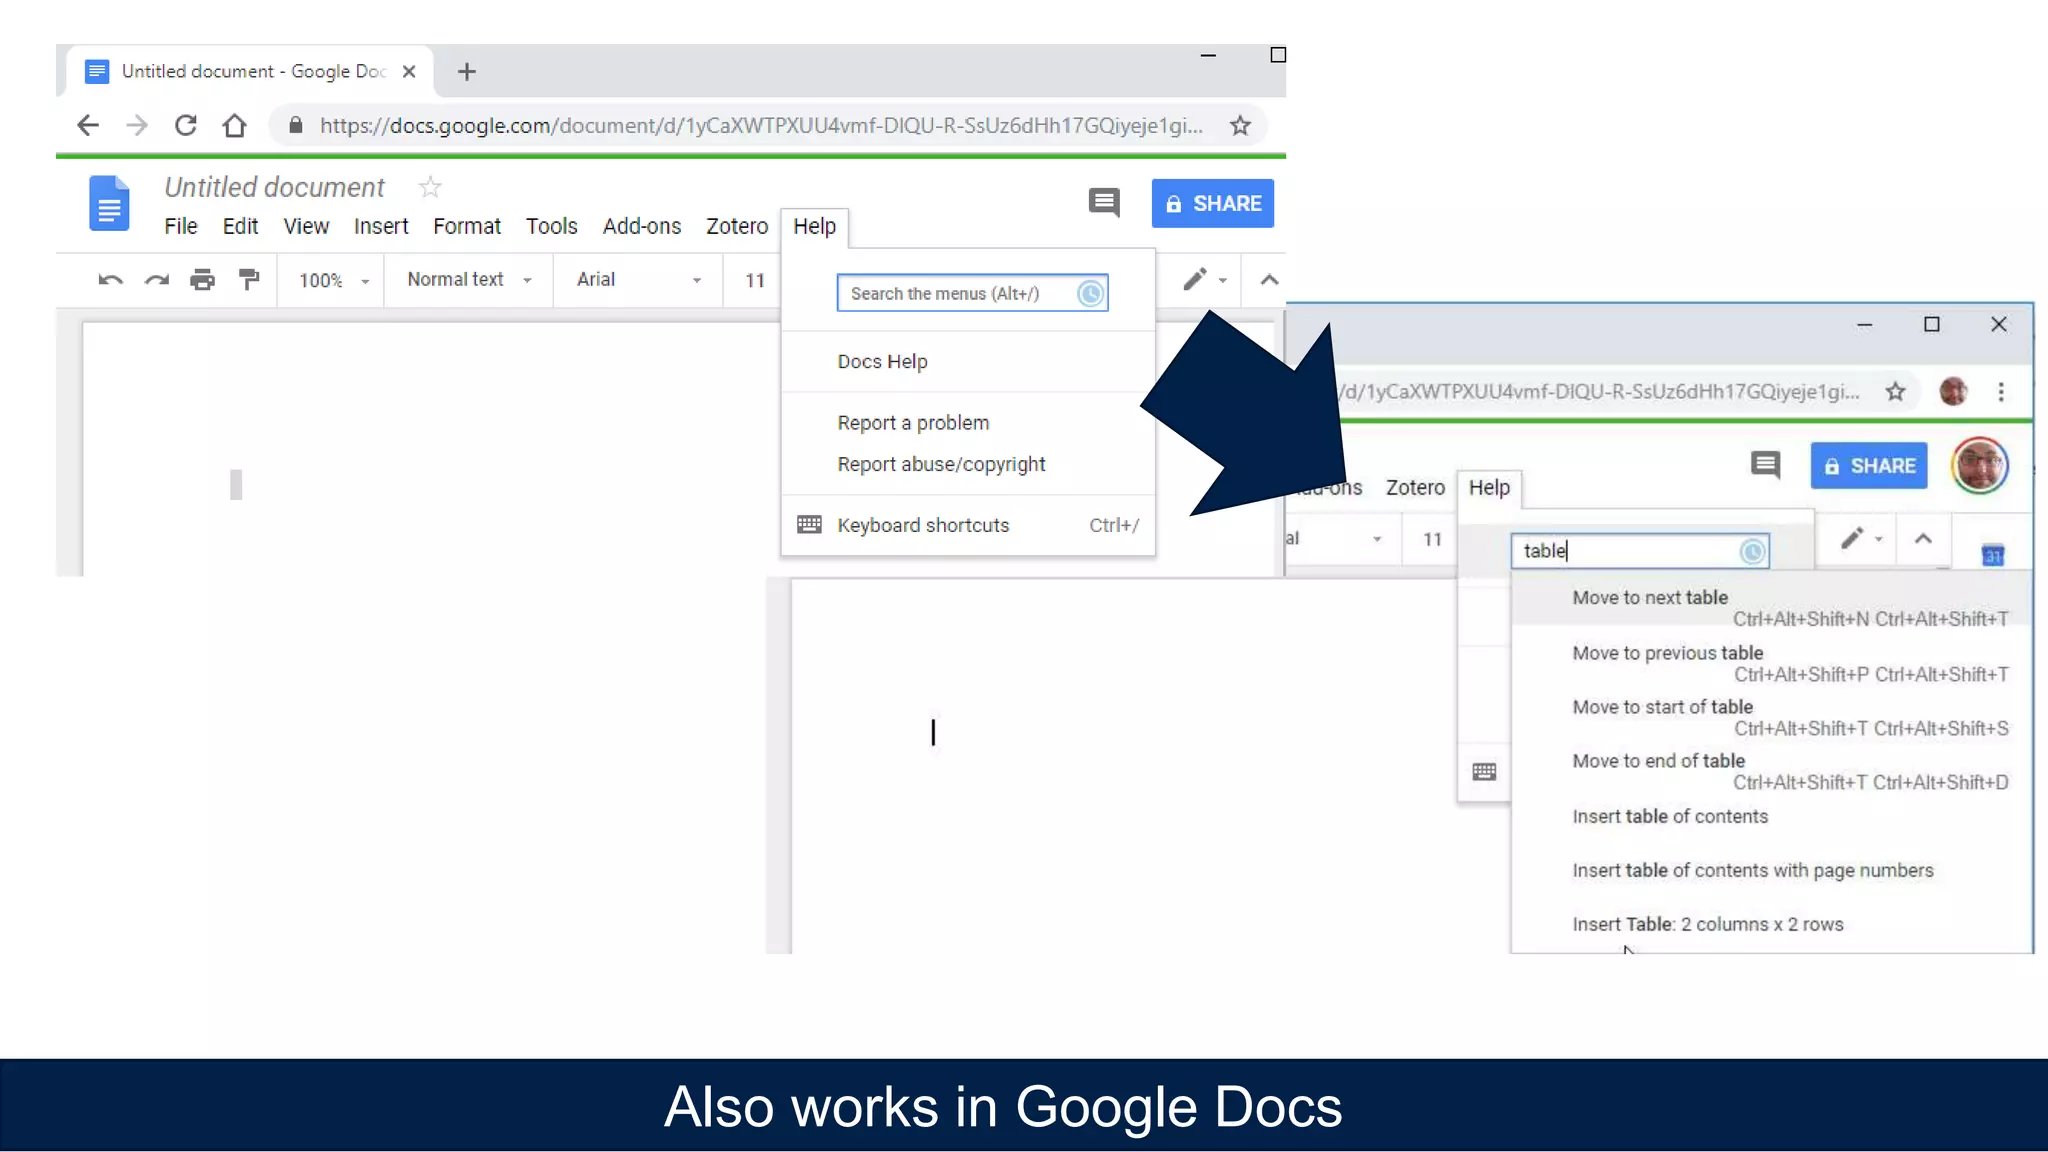Star the Untitled document title
This screenshot has width=2048, height=1152.
pyautogui.click(x=430, y=187)
